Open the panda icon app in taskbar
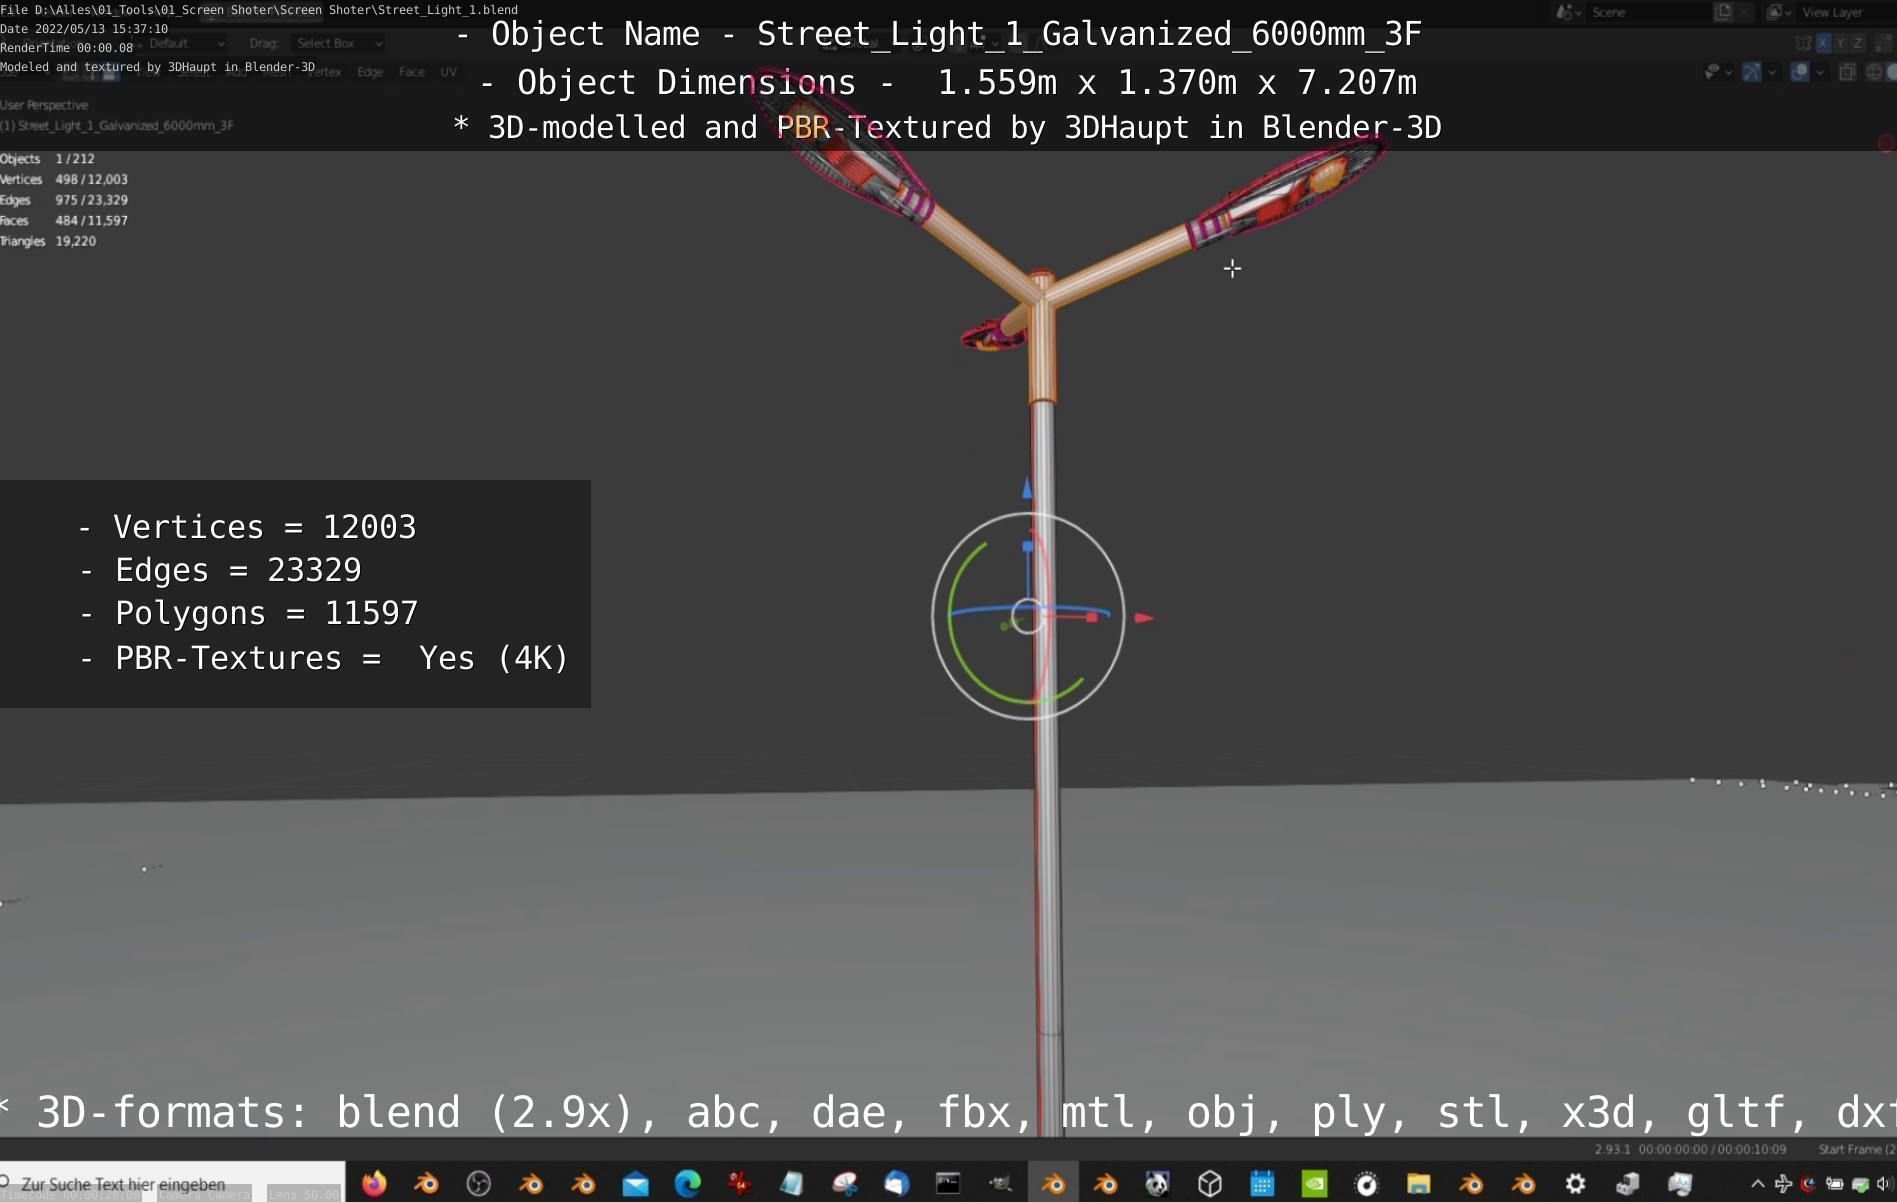The width and height of the screenshot is (1897, 1202). tap(1157, 1184)
